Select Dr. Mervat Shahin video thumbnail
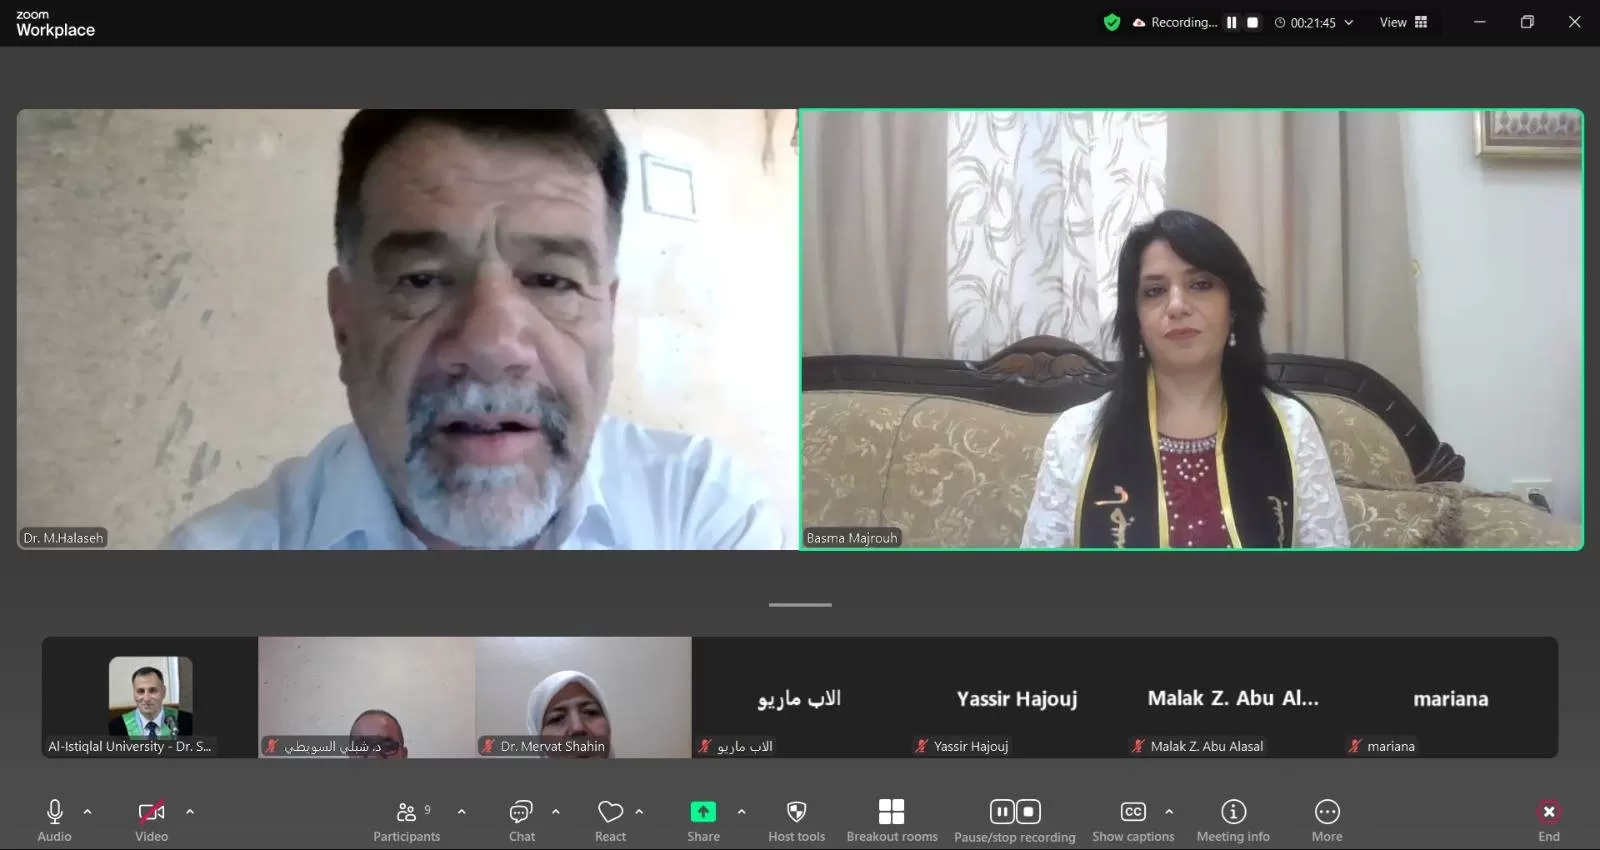Viewport: 1600px width, 850px height. pyautogui.click(x=583, y=697)
